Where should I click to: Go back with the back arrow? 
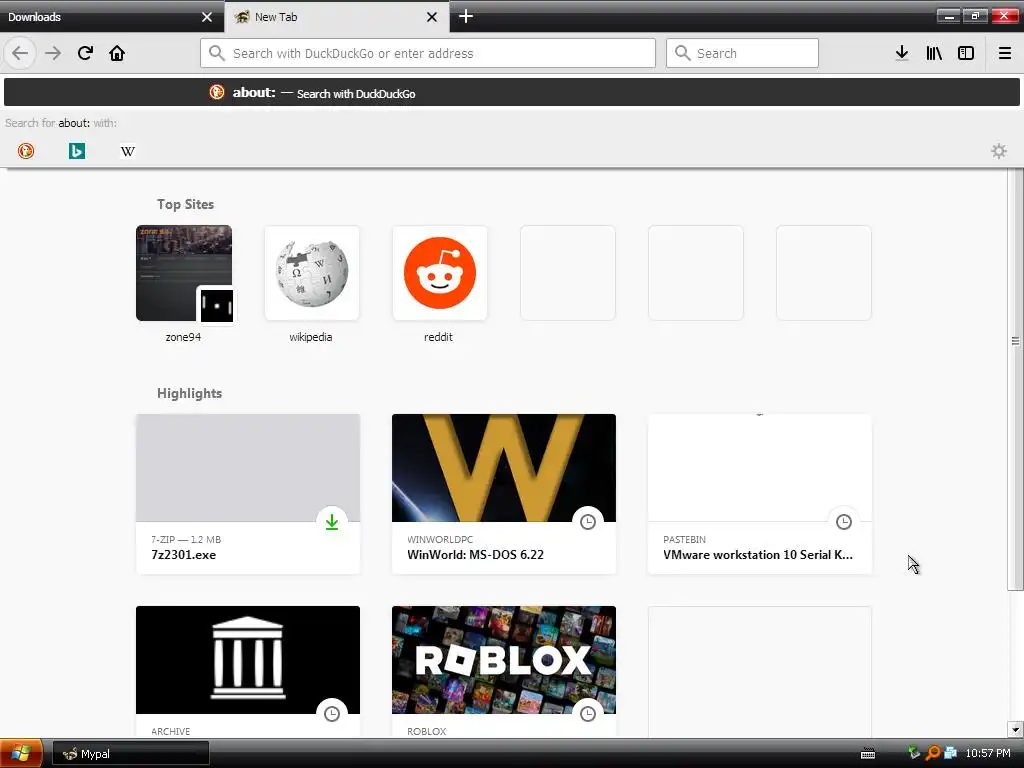[20, 53]
